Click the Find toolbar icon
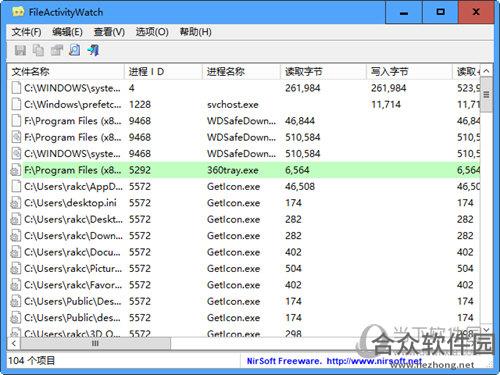The height and width of the screenshot is (375, 500). click(74, 50)
